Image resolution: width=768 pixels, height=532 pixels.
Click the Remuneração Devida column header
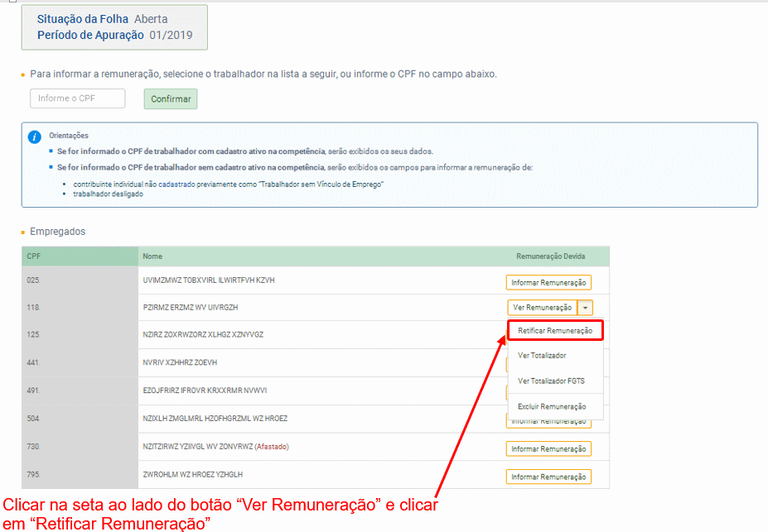551,256
